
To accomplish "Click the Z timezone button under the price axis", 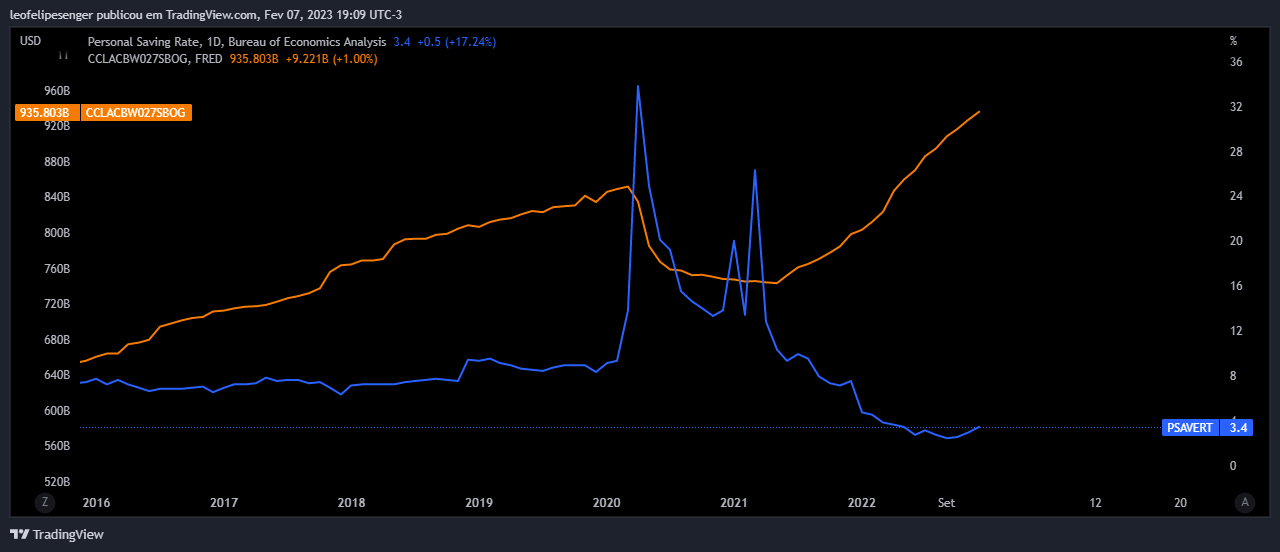I will tap(44, 503).
